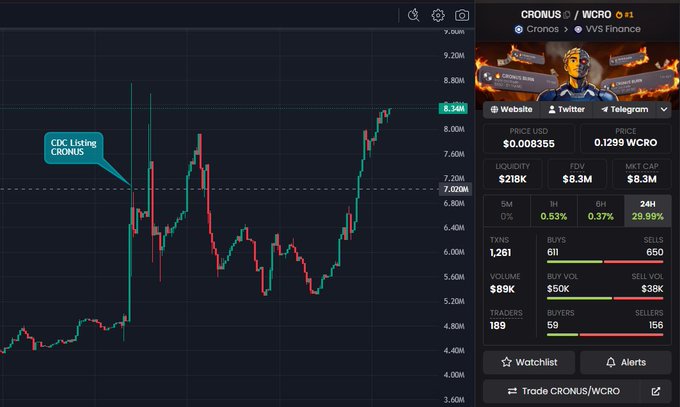Open the Twitter link button
Viewport: 680px width, 407px height.
point(566,109)
